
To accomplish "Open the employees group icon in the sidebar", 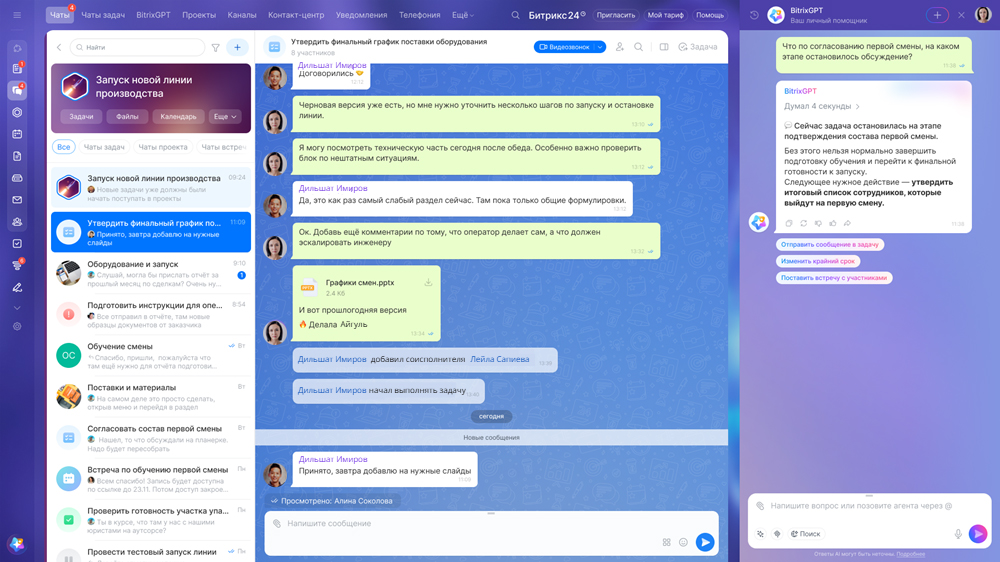I will pyautogui.click(x=17, y=221).
